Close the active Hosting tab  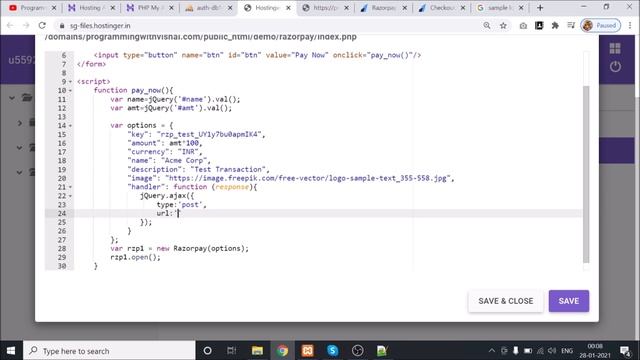tap(288, 8)
